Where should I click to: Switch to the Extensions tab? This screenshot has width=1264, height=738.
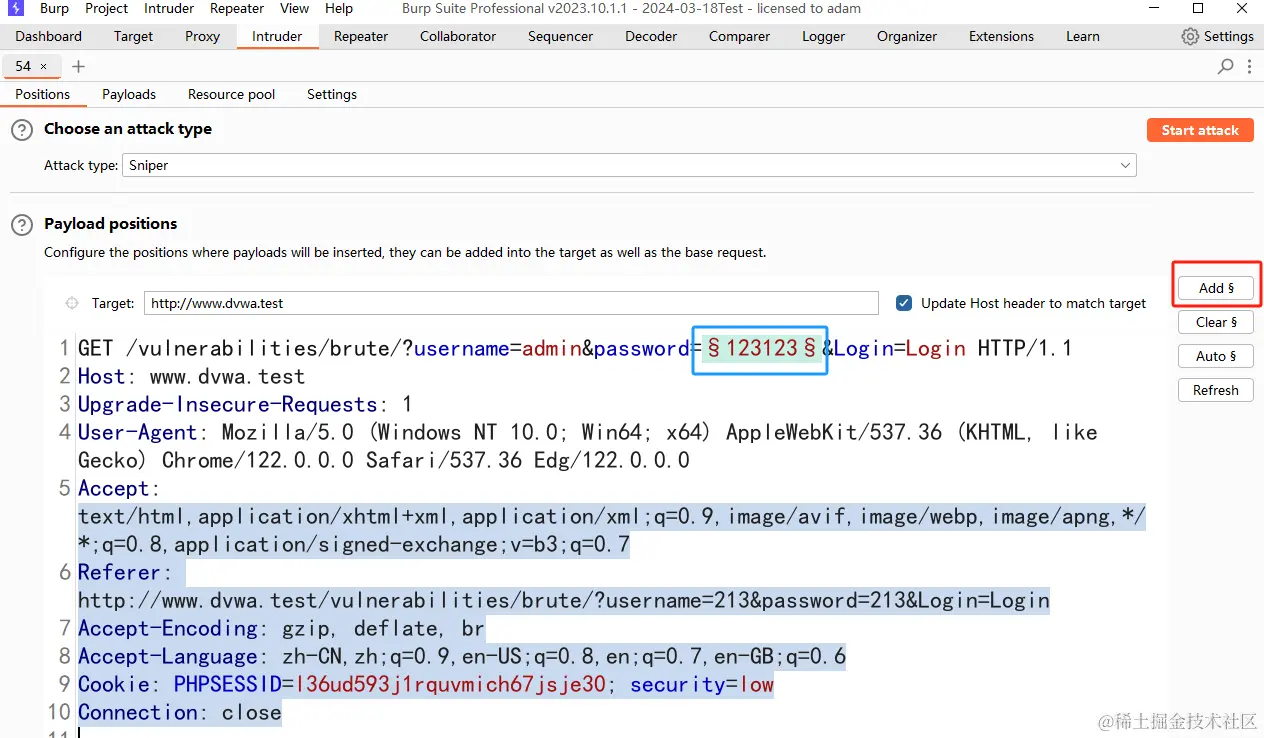[1001, 36]
